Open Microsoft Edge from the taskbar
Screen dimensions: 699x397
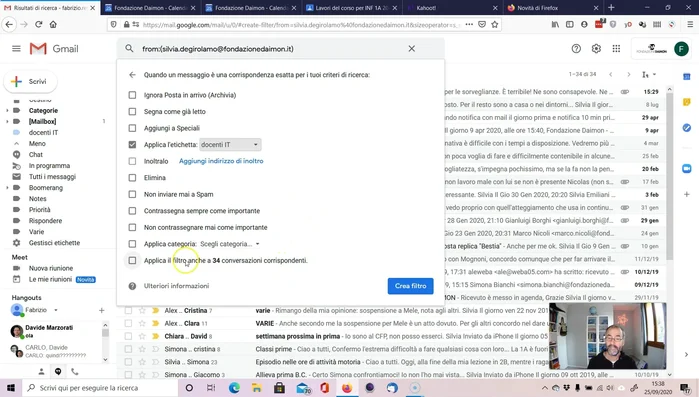[x=234, y=388]
